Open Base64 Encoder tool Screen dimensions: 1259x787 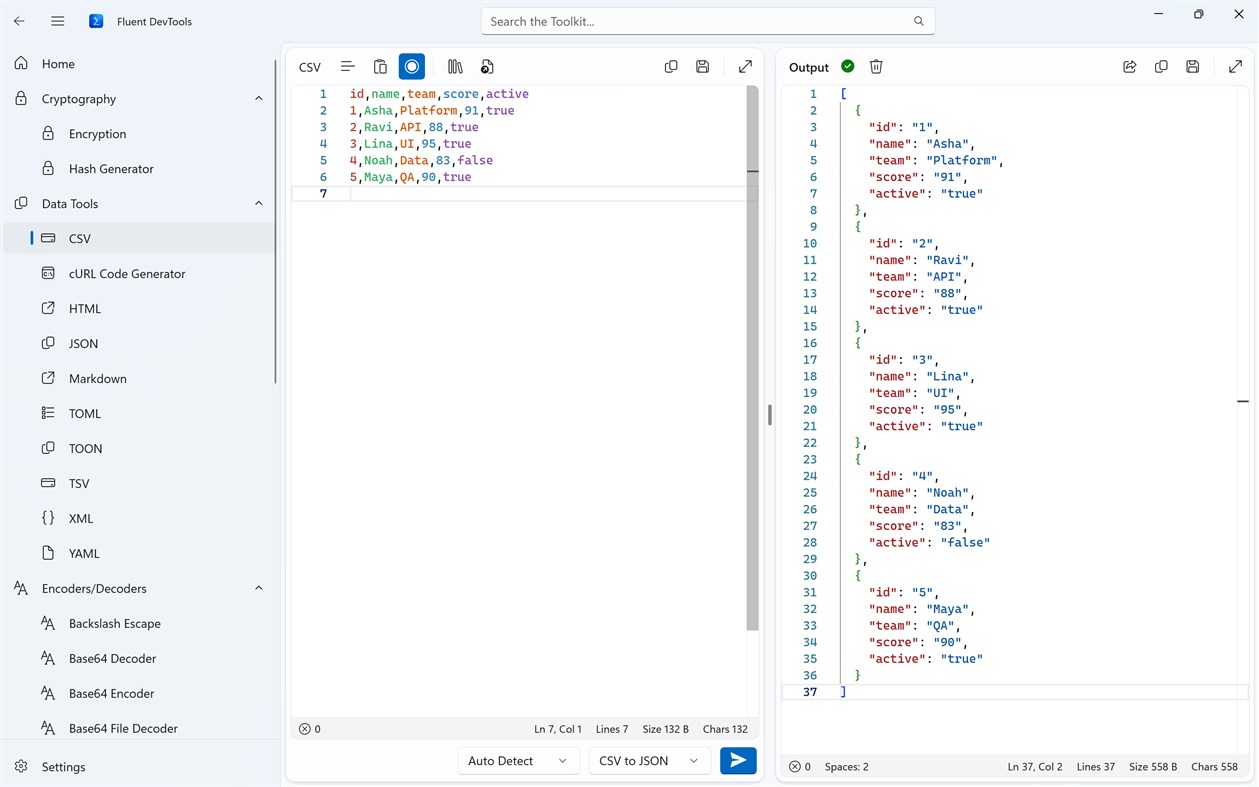point(140,694)
